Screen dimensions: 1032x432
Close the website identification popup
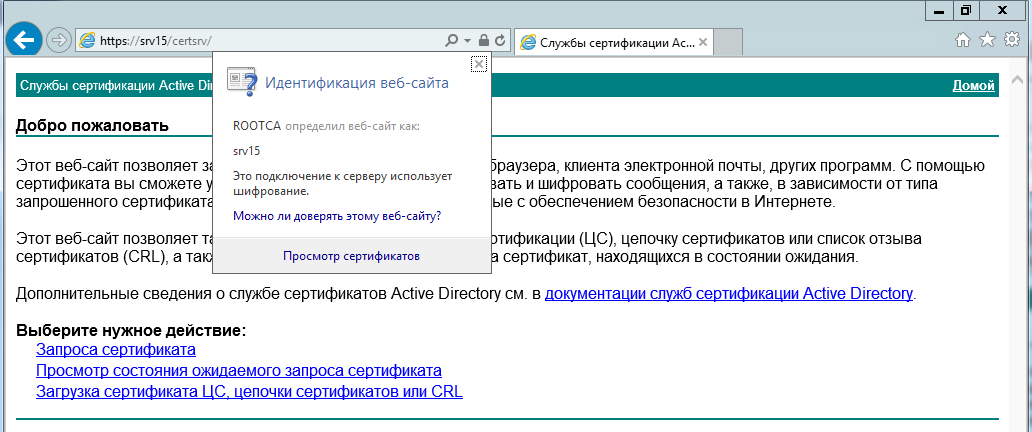click(479, 64)
